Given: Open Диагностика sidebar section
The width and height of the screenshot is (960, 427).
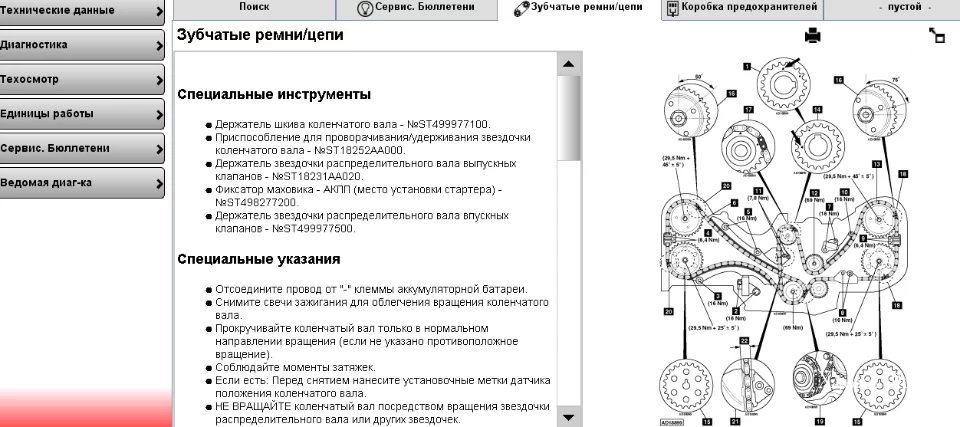Looking at the screenshot, I should pos(82,45).
